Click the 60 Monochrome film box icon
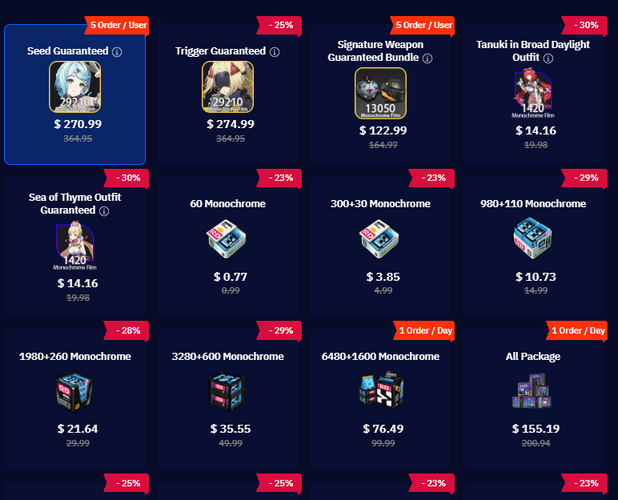Image resolution: width=618 pixels, height=500 pixels. [227, 239]
